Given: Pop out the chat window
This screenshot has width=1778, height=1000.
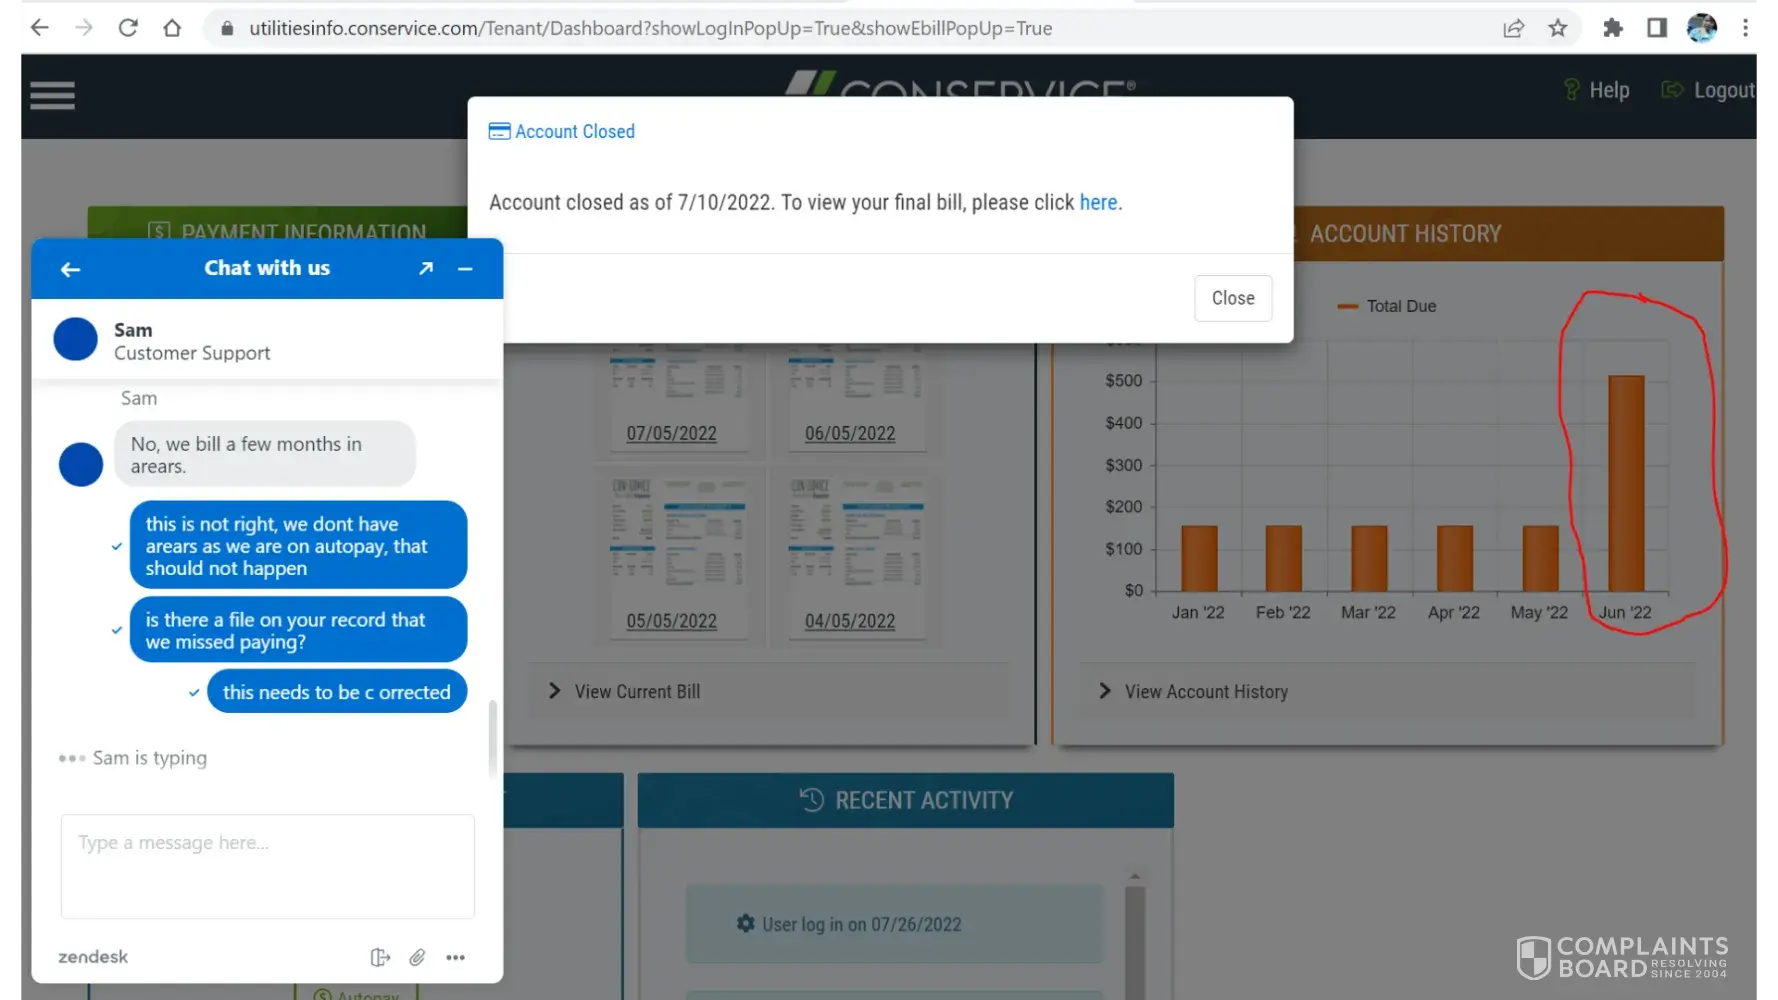Looking at the screenshot, I should (x=426, y=268).
